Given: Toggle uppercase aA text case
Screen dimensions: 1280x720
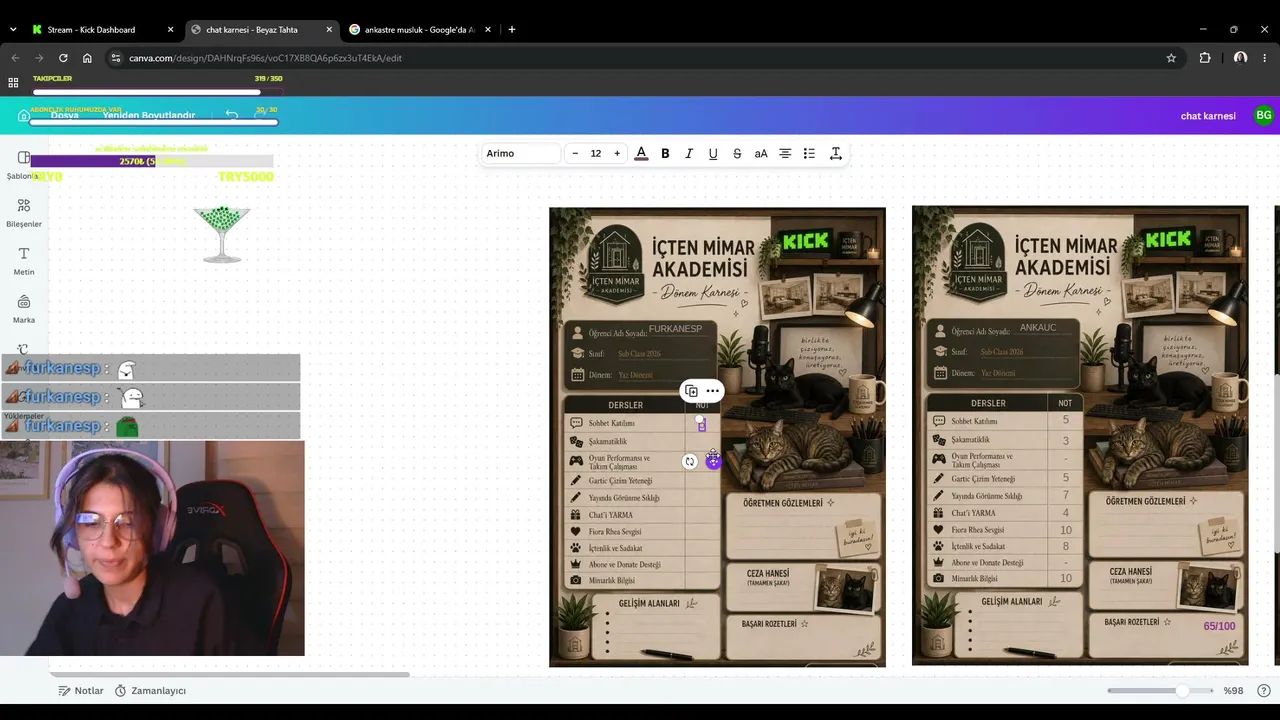Looking at the screenshot, I should click(761, 154).
